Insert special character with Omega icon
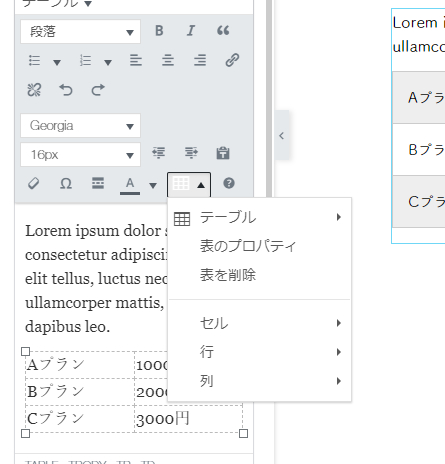445x464 pixels. pyautogui.click(x=66, y=183)
